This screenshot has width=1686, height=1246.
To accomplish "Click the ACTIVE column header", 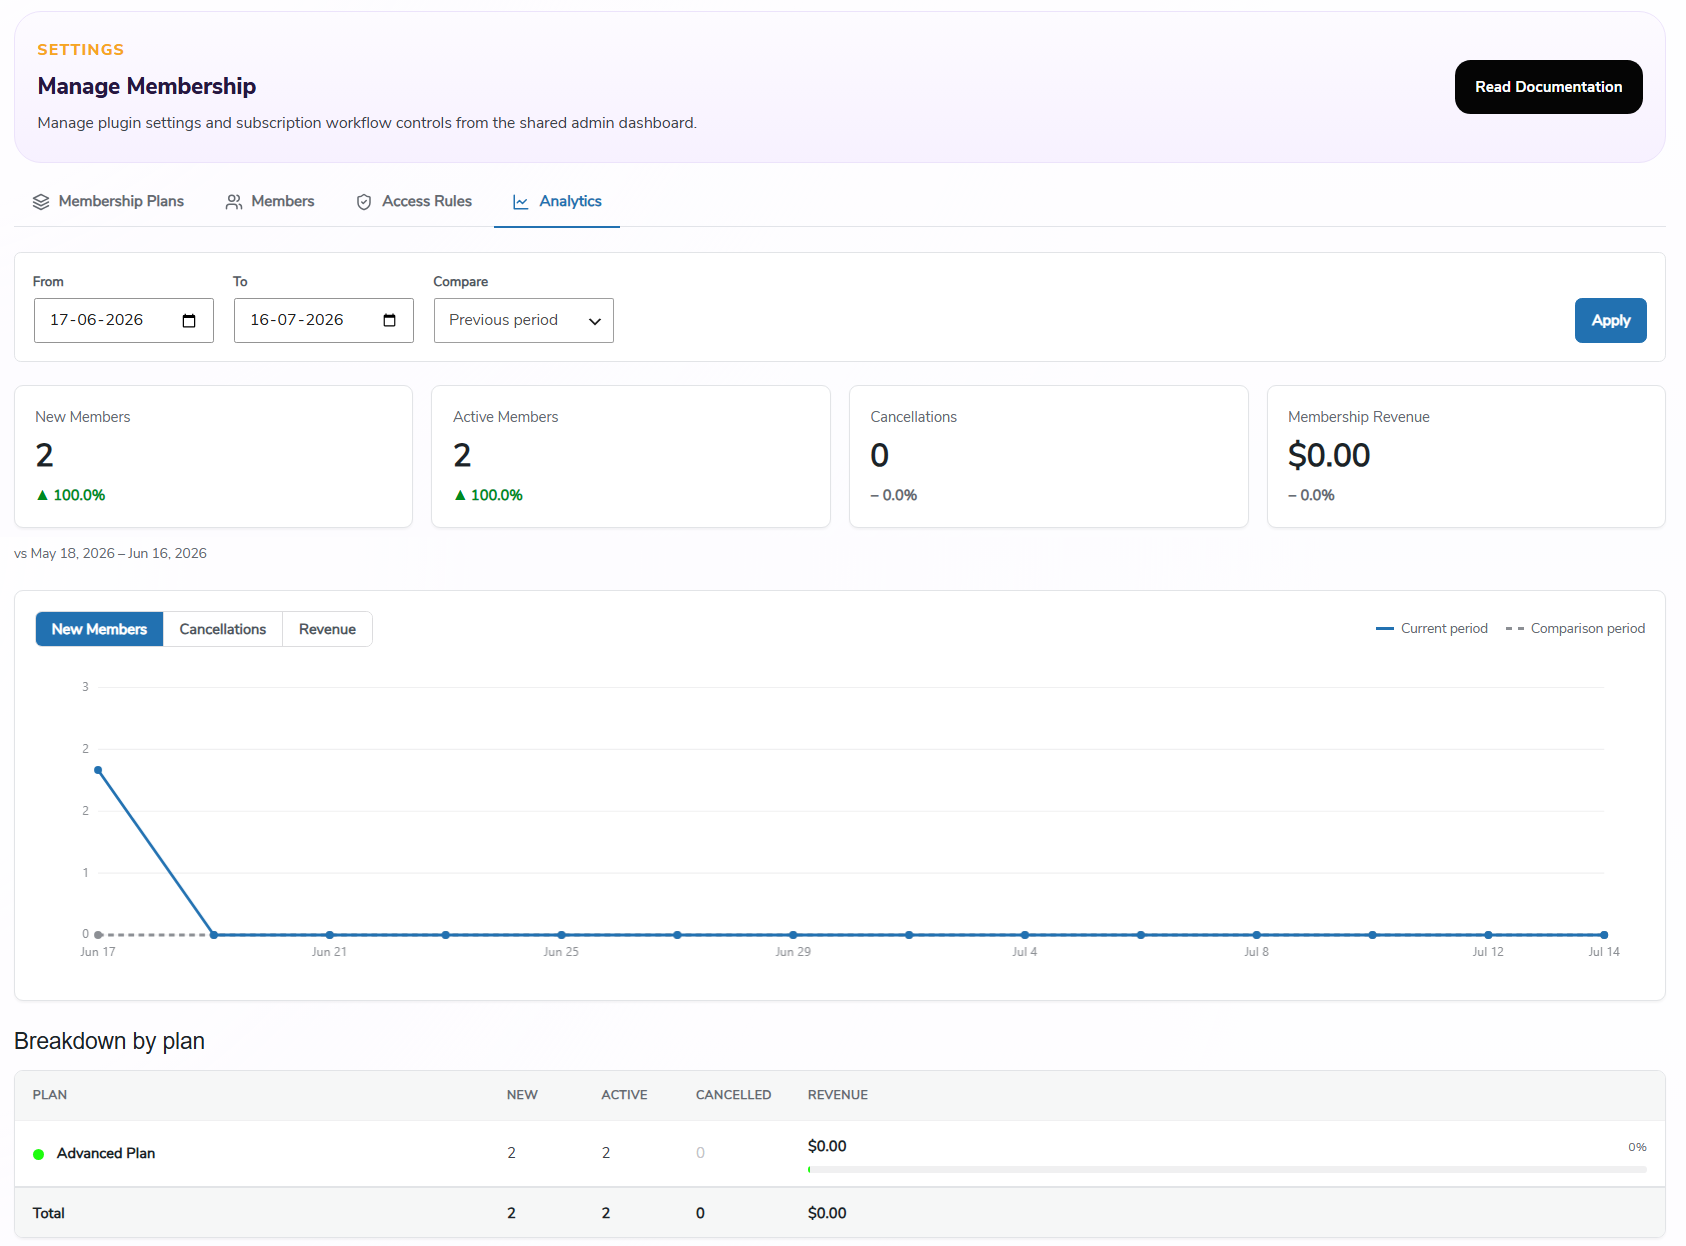I will pos(624,1095).
